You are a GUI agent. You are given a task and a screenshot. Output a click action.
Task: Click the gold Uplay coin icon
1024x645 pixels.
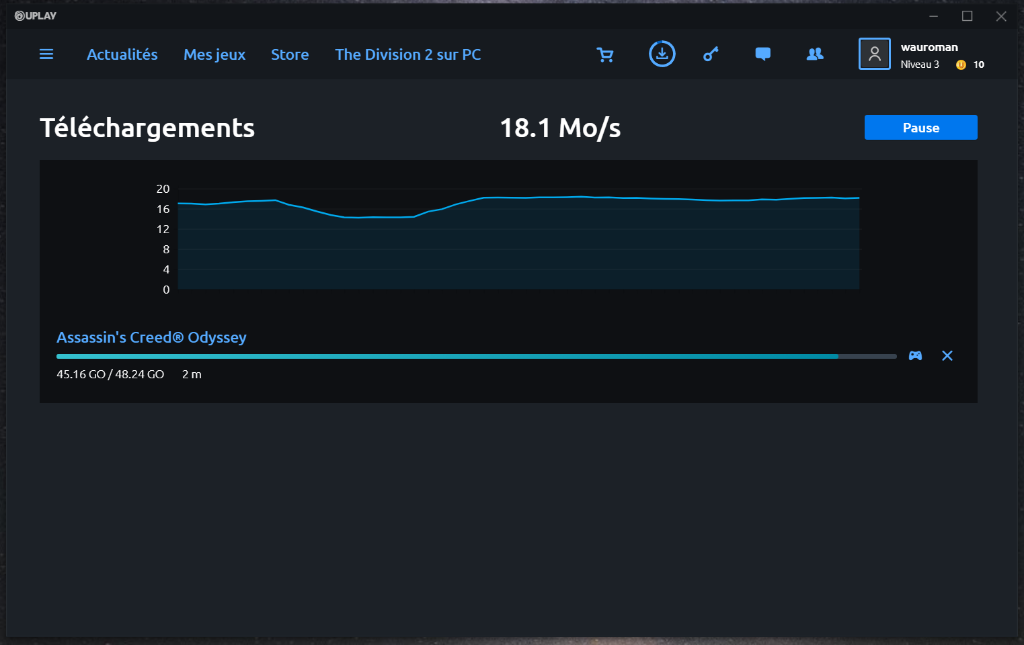961,65
